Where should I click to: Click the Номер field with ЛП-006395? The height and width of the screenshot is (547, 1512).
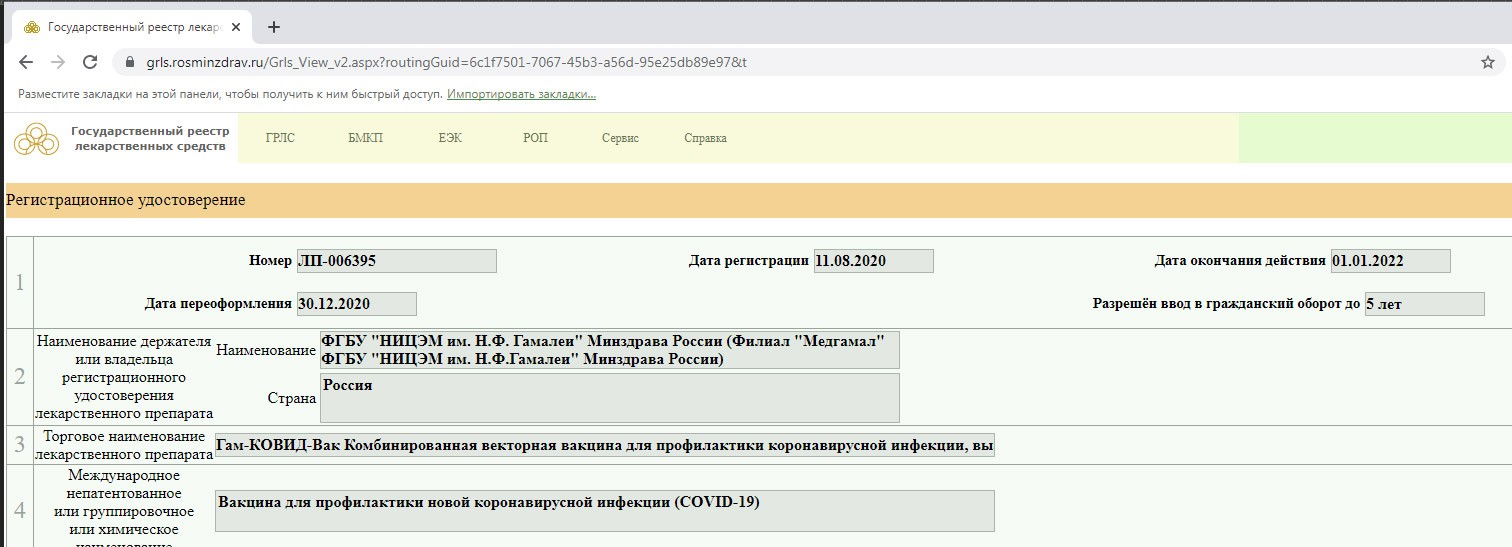pos(396,261)
